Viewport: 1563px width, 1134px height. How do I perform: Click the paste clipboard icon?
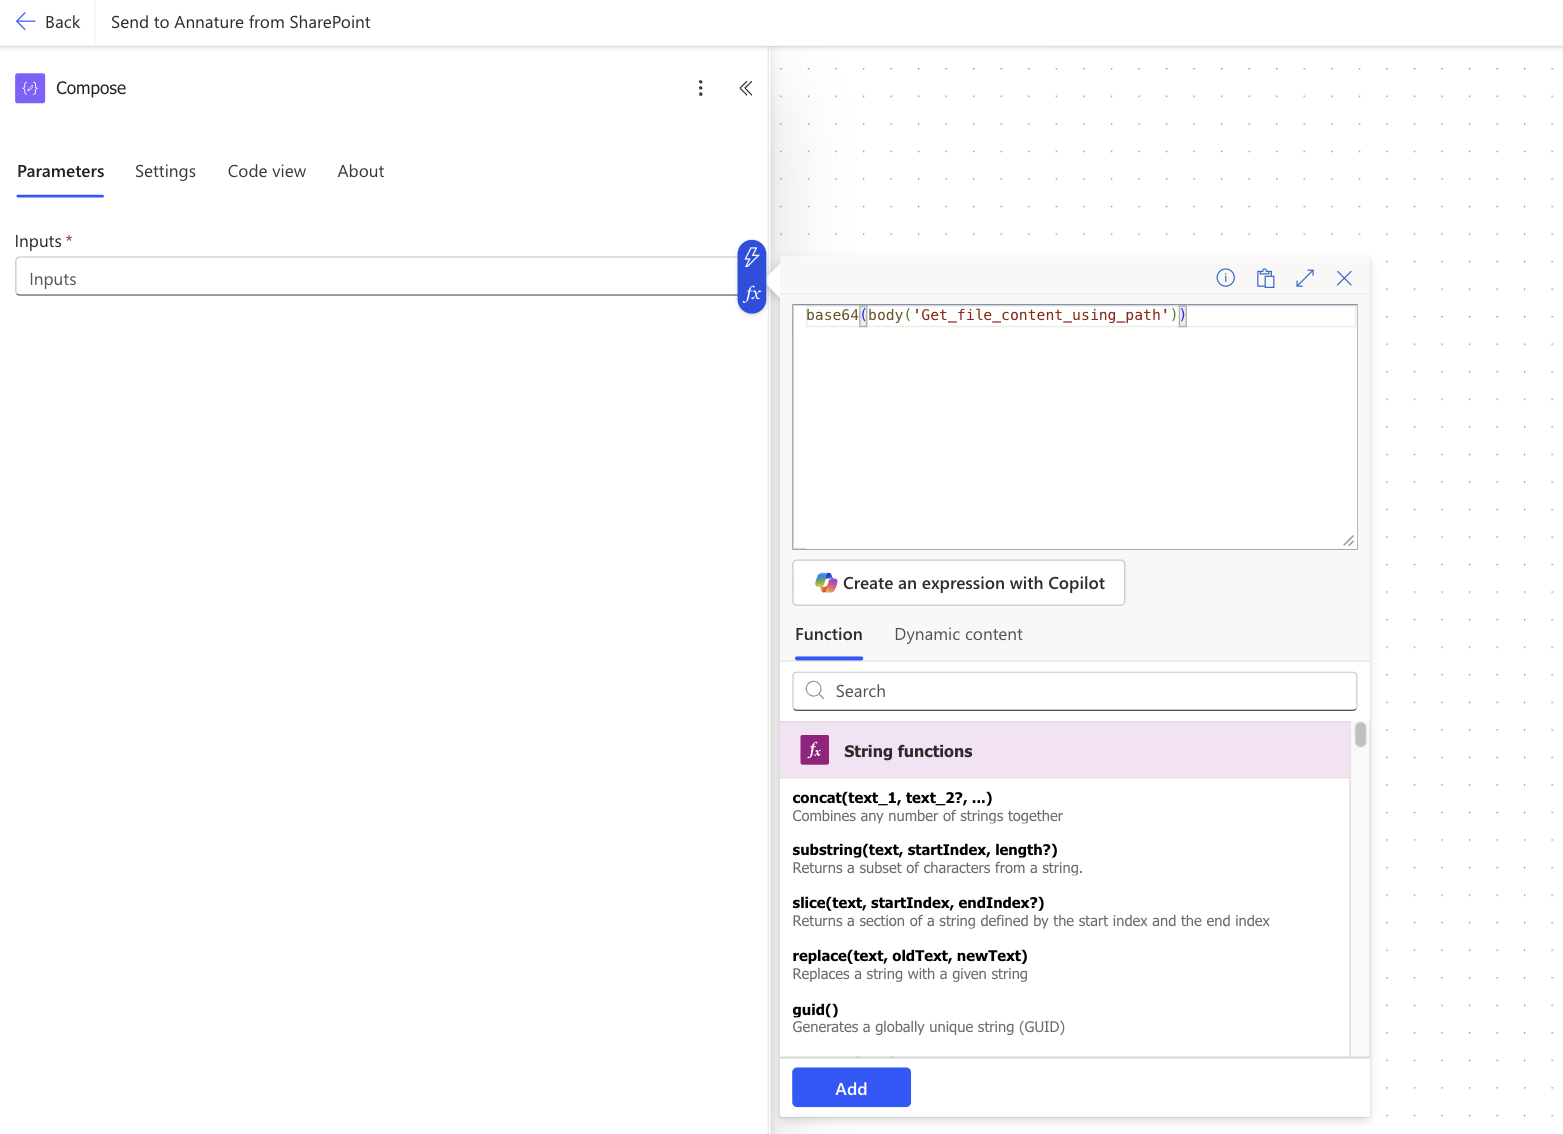(1265, 278)
